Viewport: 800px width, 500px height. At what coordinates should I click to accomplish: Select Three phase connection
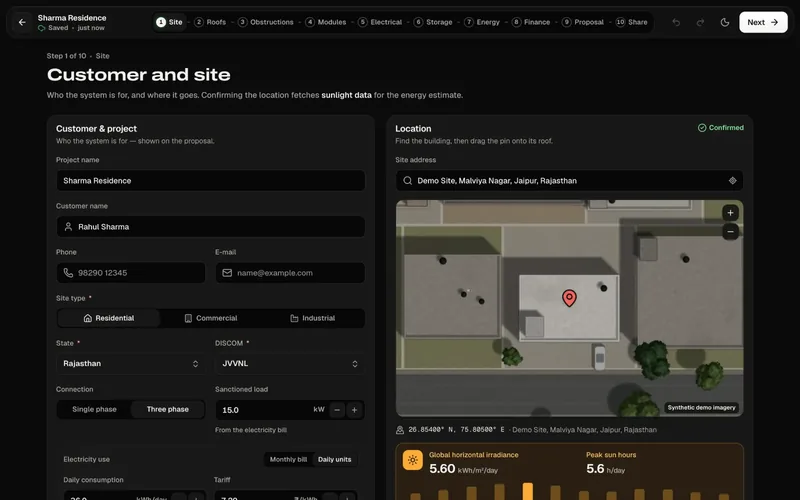click(x=168, y=409)
